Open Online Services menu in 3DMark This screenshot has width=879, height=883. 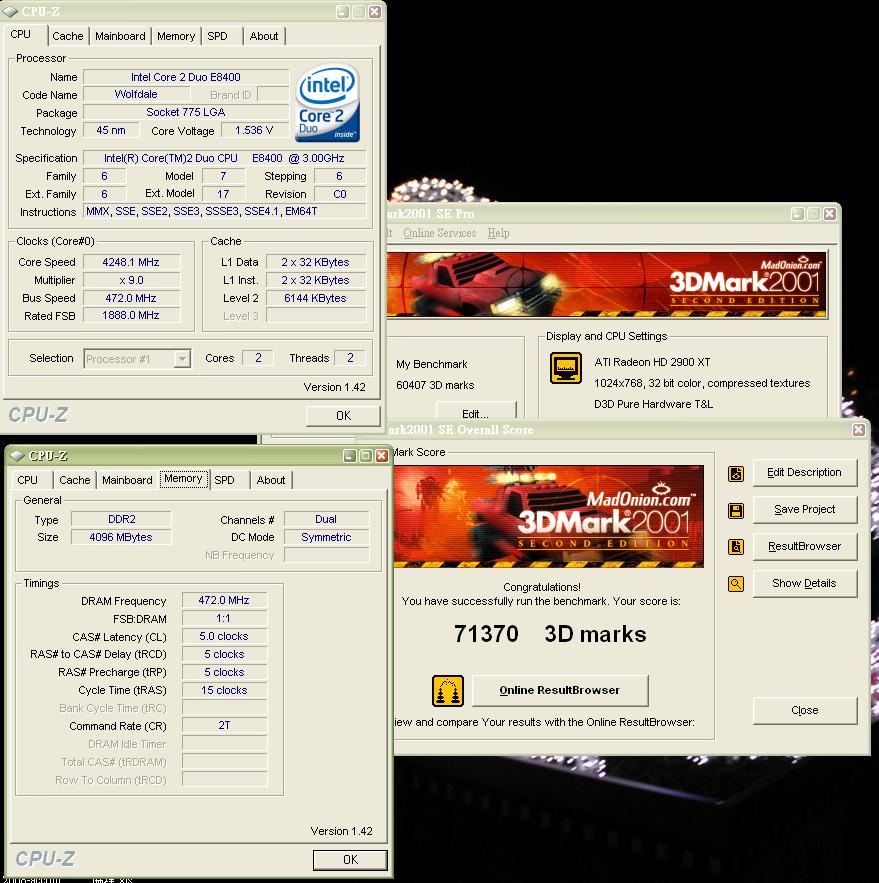(x=439, y=233)
